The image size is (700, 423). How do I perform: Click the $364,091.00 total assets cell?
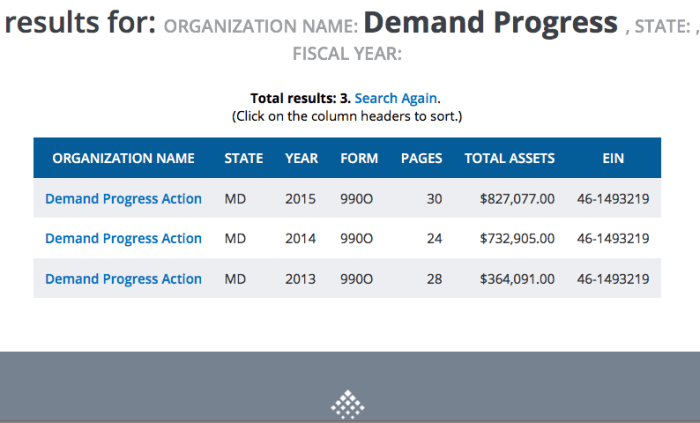coord(517,279)
